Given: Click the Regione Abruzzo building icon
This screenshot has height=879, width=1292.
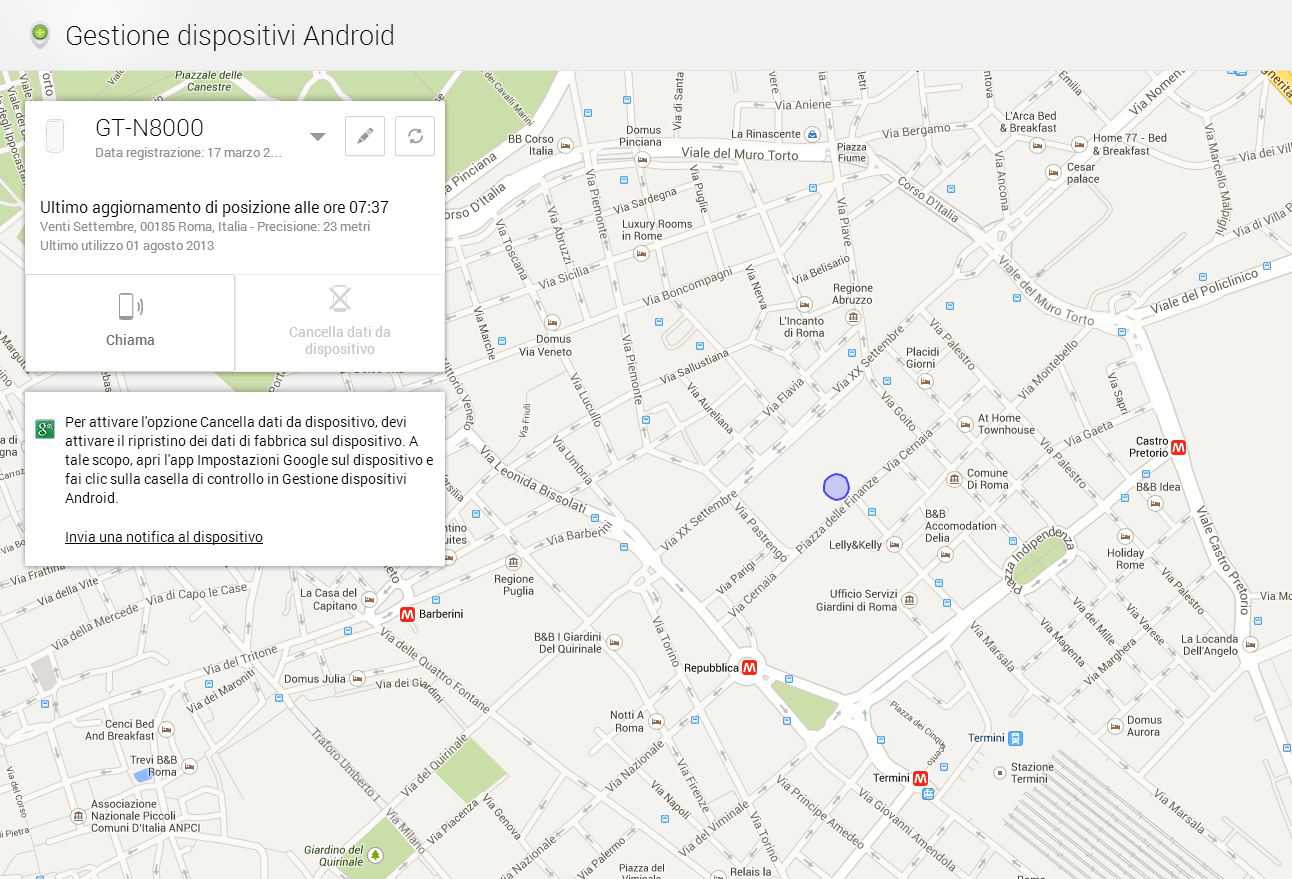Looking at the screenshot, I should (852, 317).
